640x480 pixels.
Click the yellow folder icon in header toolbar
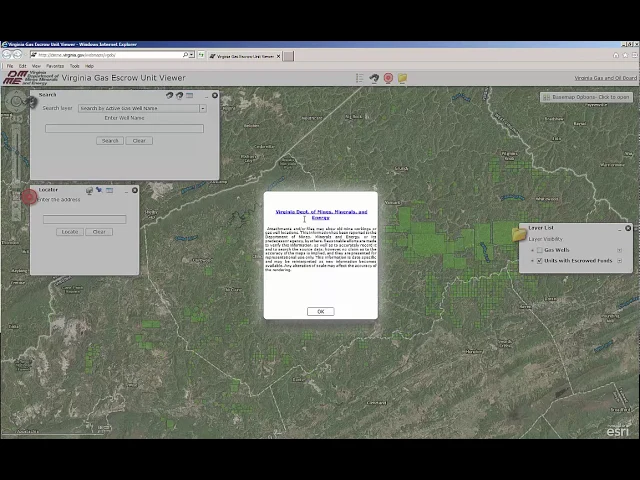point(402,78)
